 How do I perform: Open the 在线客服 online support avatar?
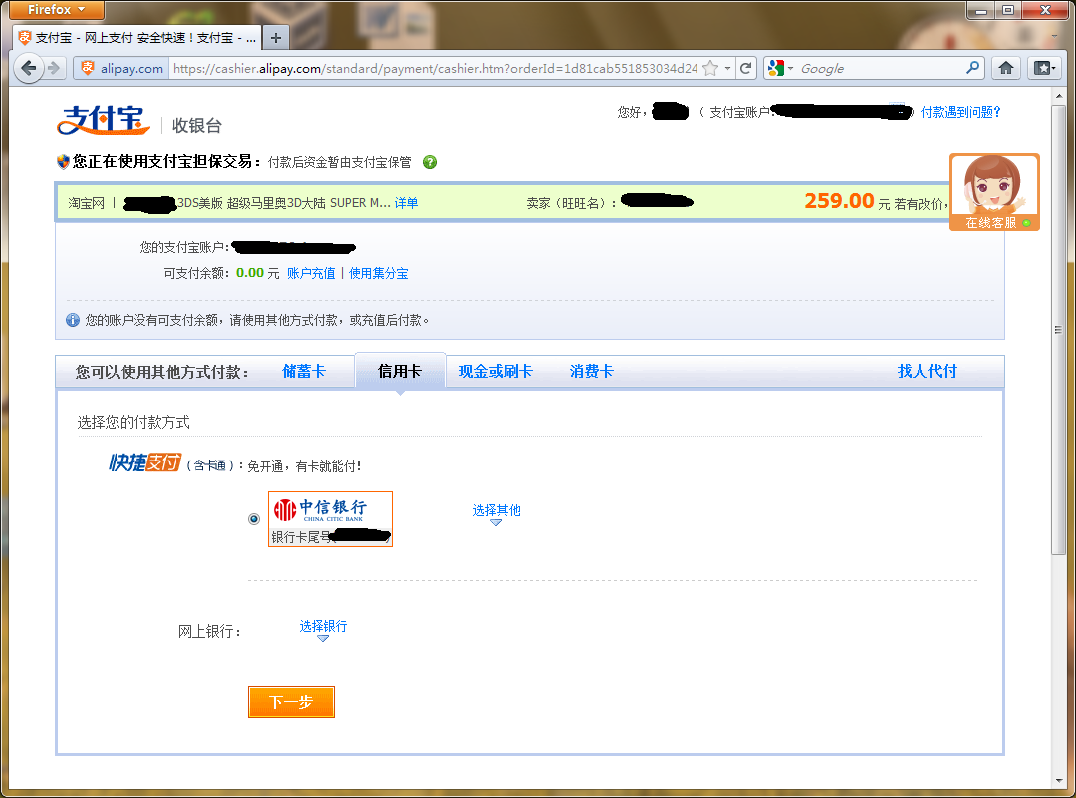(994, 192)
